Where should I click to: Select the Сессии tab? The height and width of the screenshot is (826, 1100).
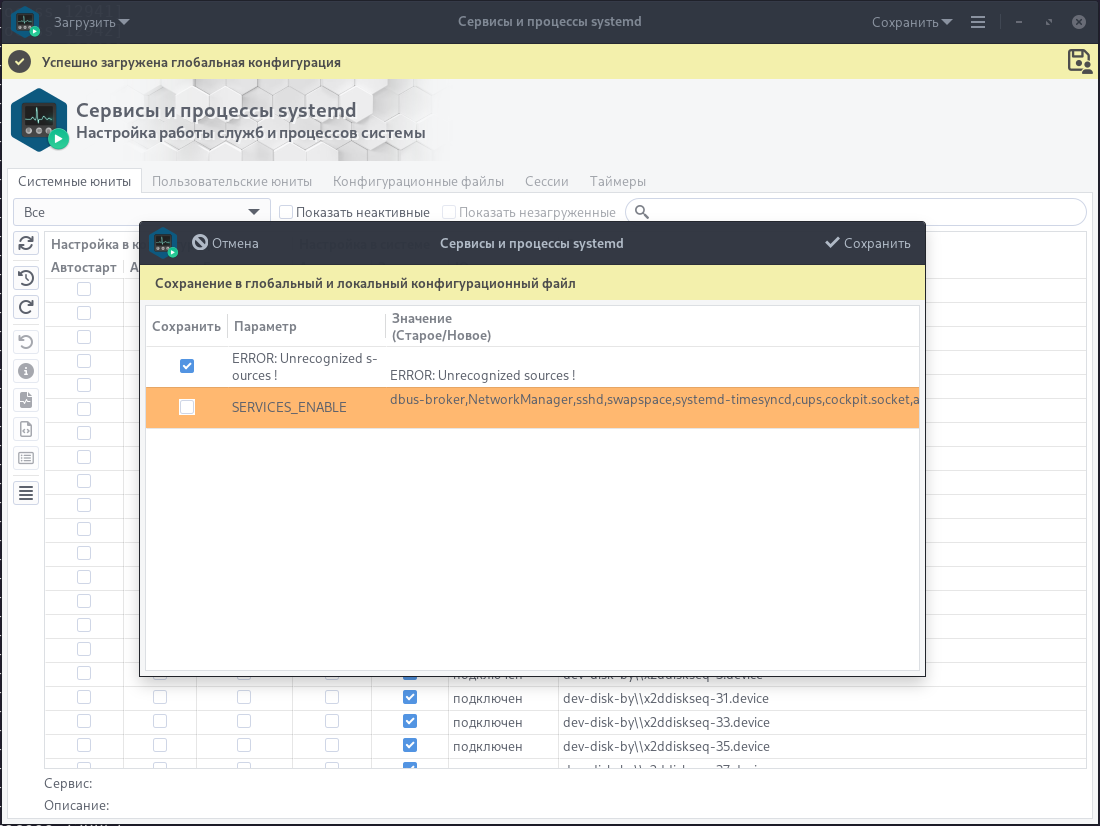546,181
